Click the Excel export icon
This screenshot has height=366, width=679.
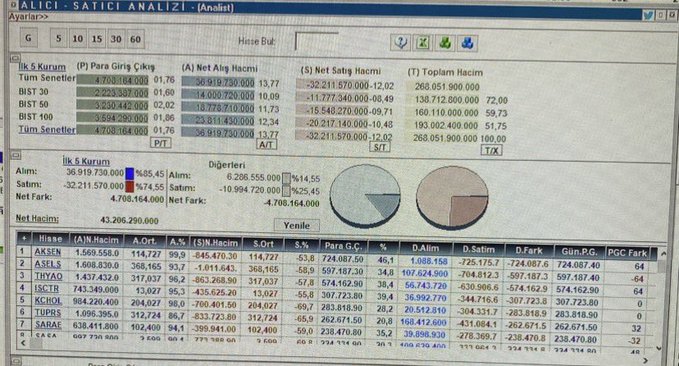[x=423, y=43]
